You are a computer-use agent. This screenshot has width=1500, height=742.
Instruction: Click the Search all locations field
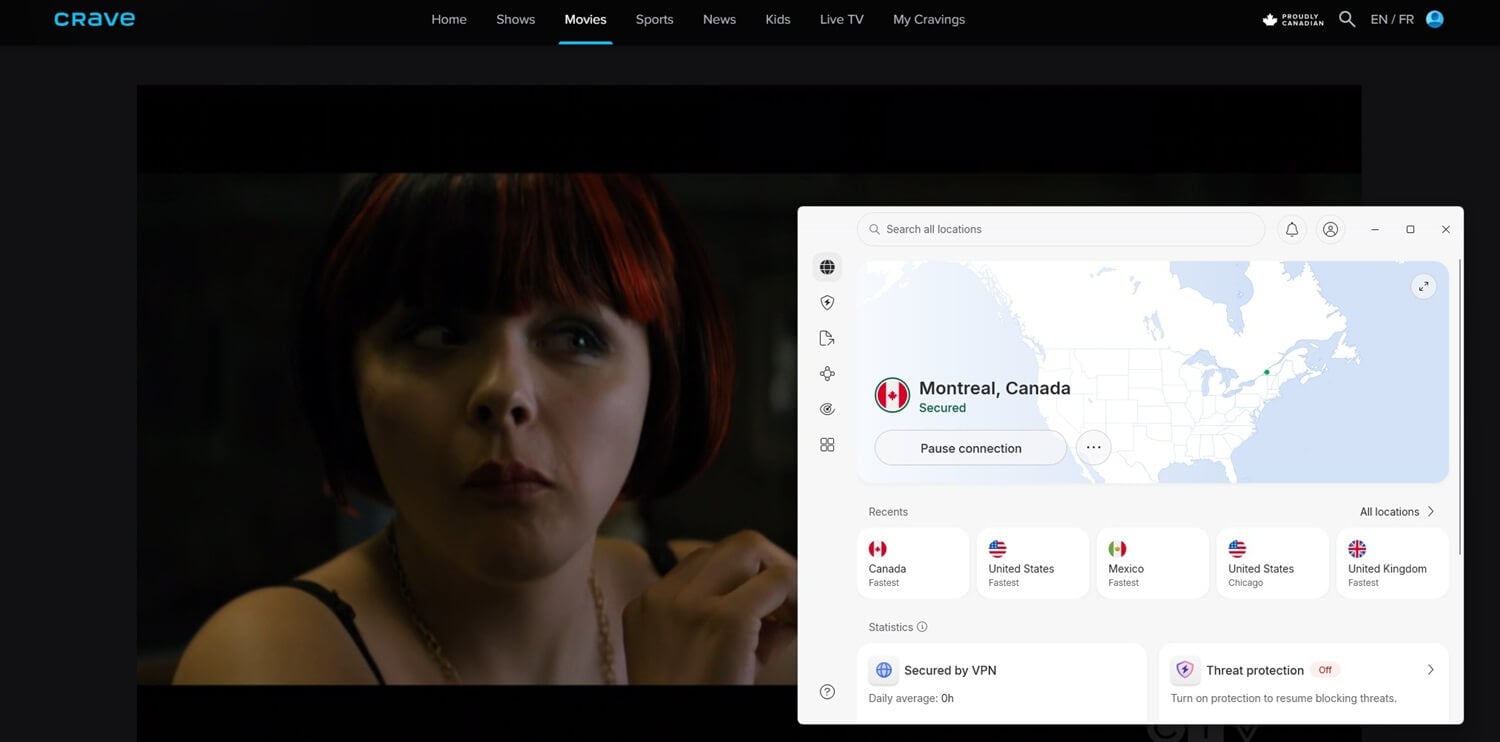(1061, 229)
